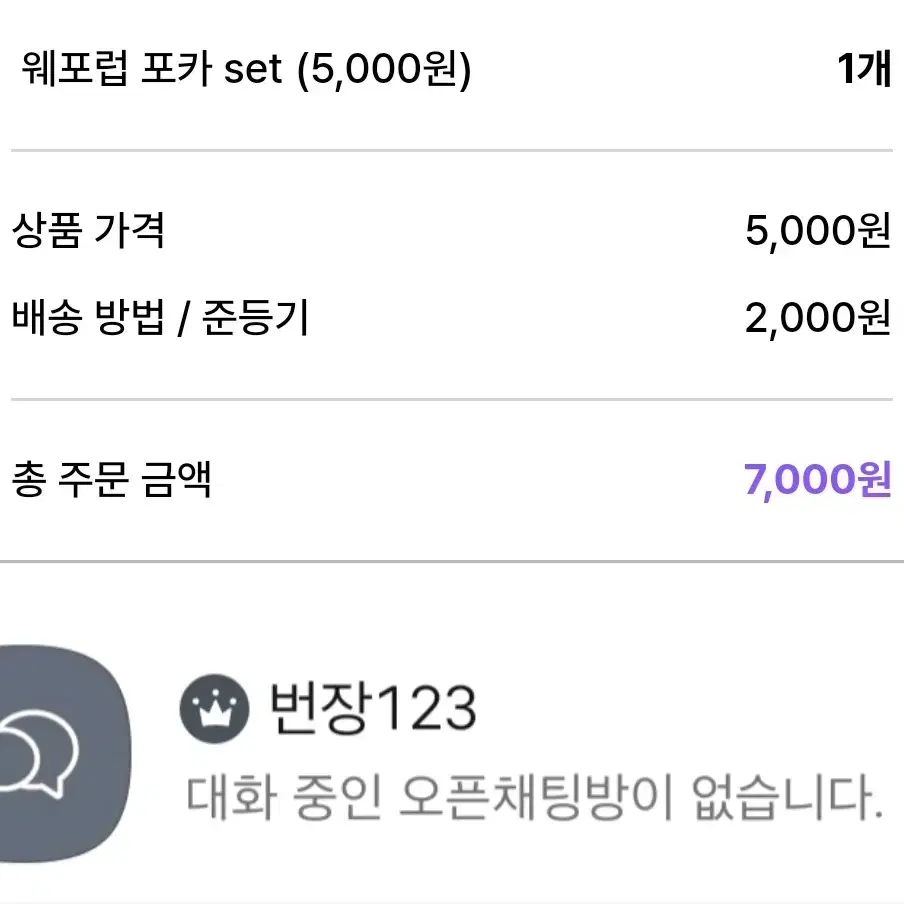This screenshot has width=904, height=904.
Task: Tap the 준등기 shipping method text
Action: [256, 318]
